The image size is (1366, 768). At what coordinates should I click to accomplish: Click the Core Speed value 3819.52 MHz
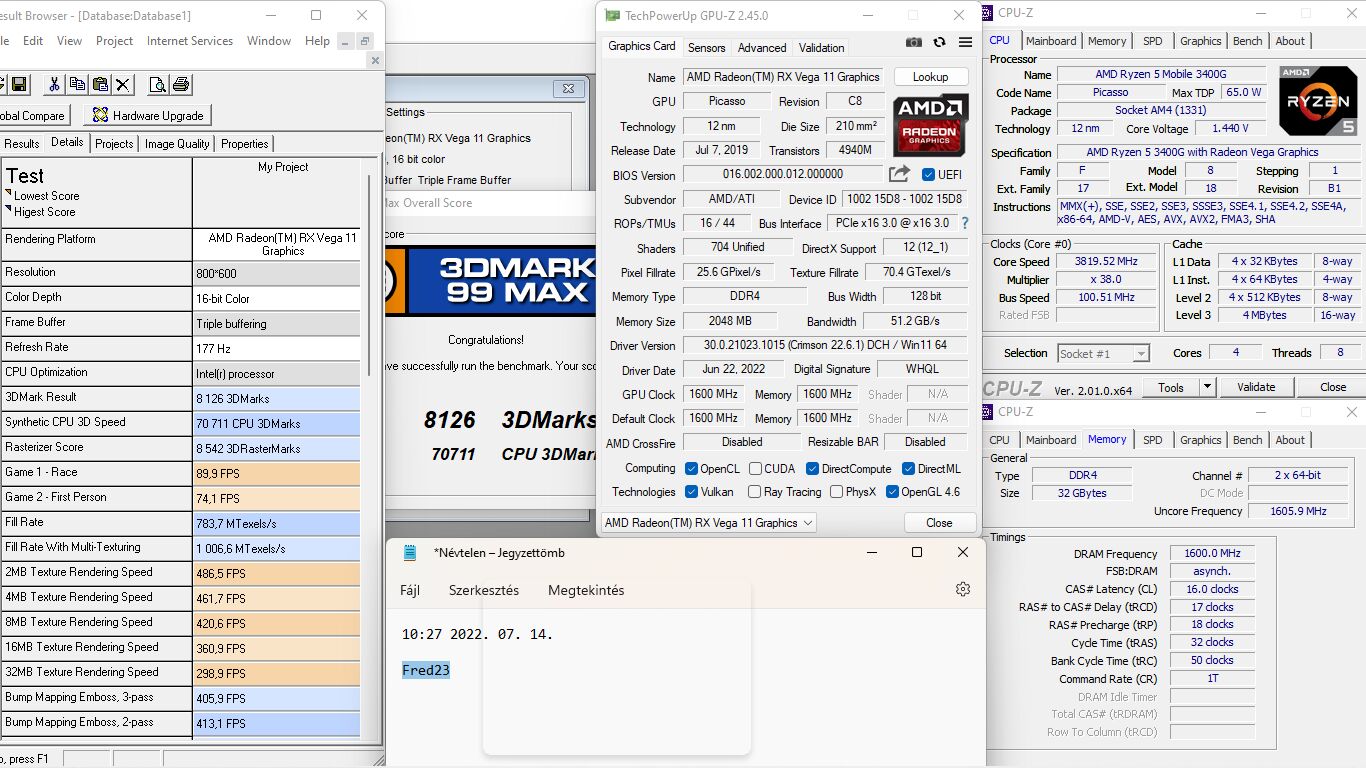pos(1105,262)
